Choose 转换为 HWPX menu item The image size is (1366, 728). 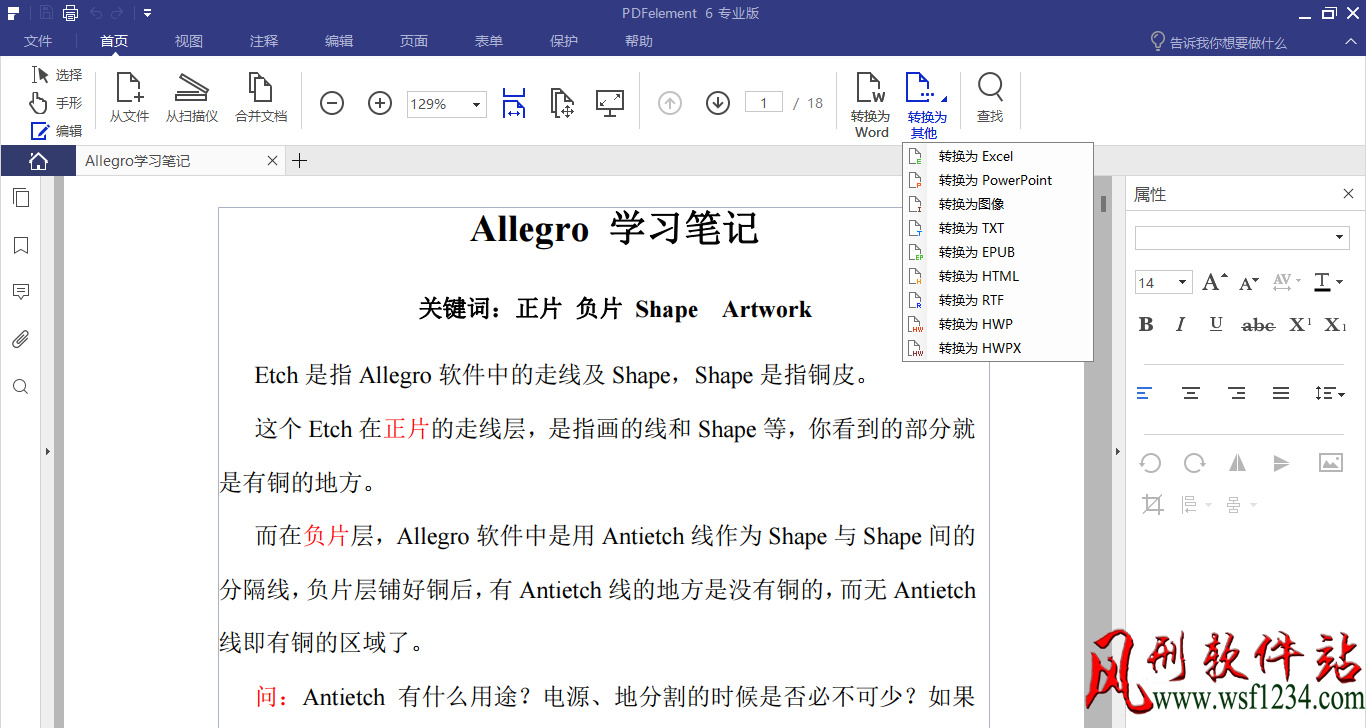997,348
